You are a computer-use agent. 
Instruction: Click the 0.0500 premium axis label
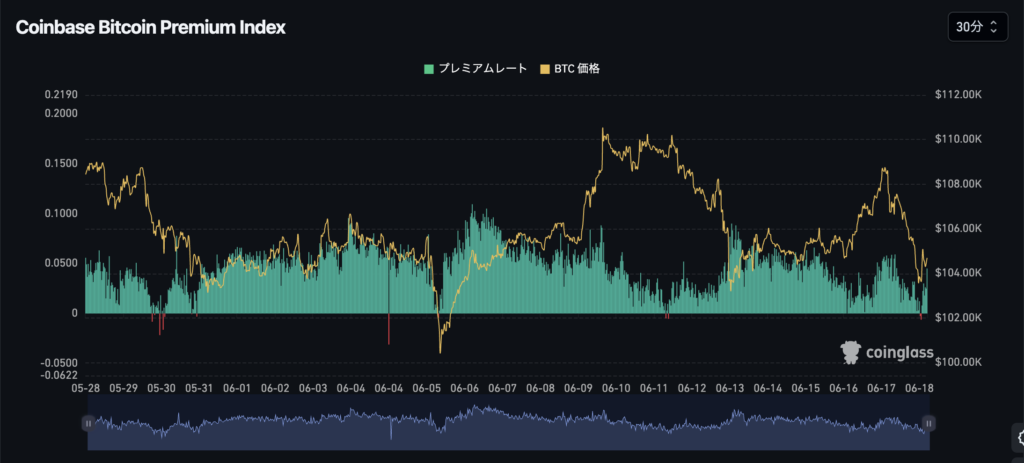click(x=61, y=263)
